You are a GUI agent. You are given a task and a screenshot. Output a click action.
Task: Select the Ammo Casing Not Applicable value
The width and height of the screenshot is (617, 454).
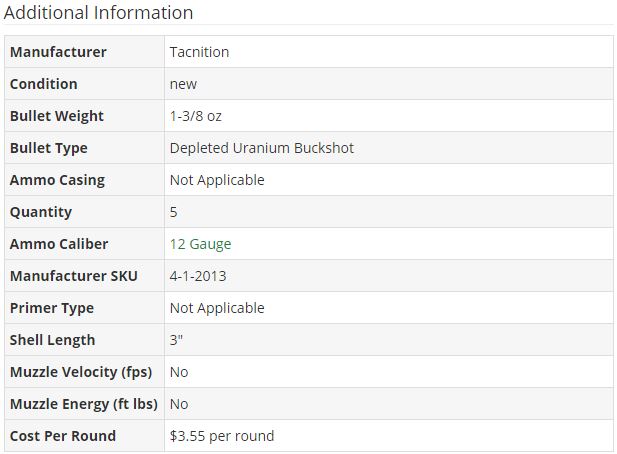coord(217,180)
